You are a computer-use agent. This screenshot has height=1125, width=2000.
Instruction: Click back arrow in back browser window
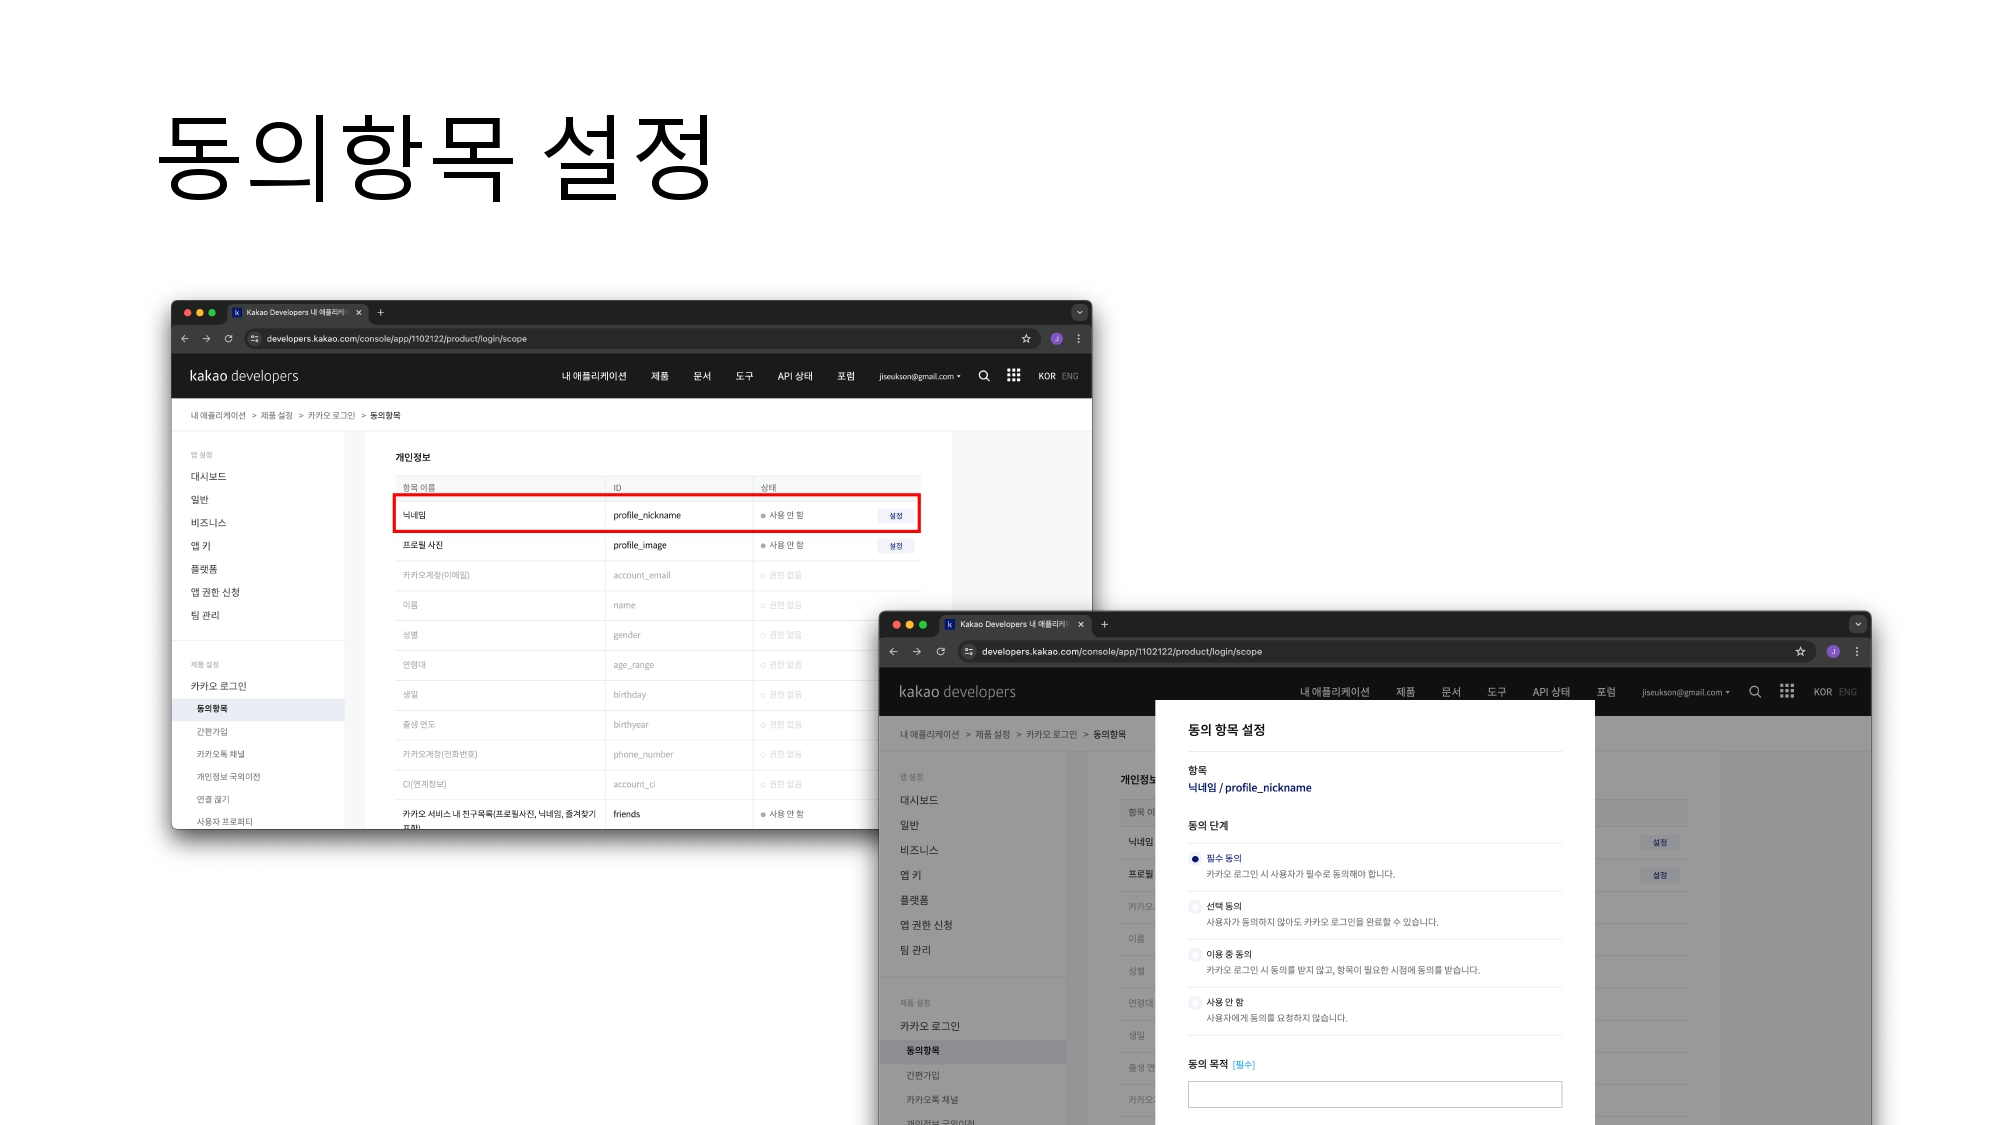click(185, 339)
